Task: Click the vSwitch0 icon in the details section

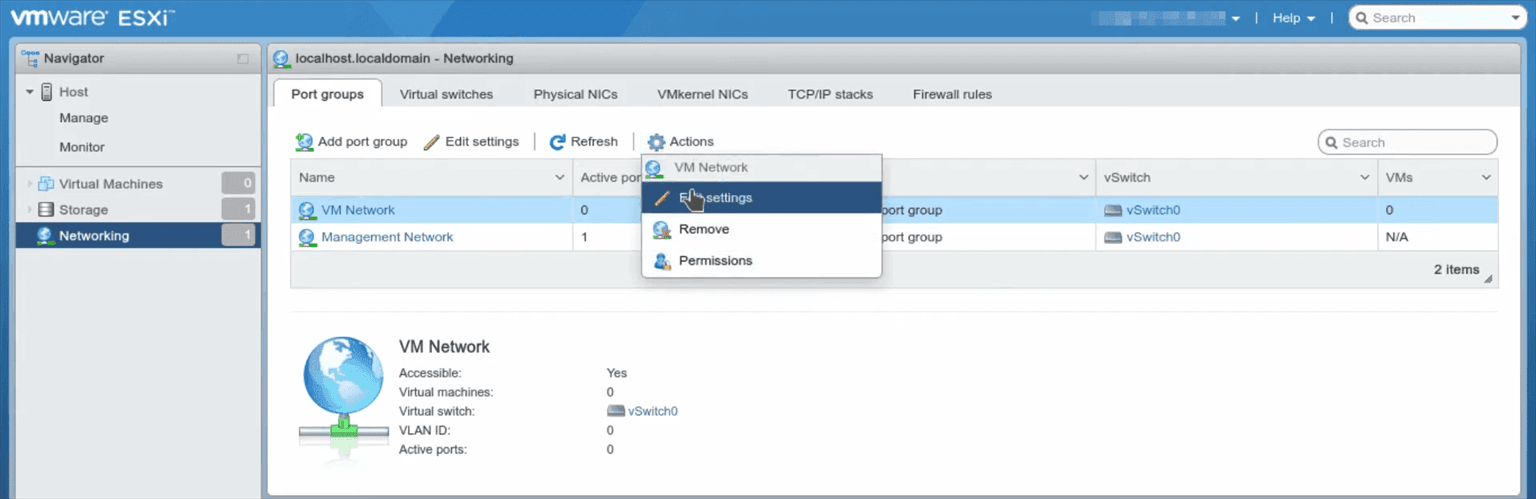Action: (x=616, y=411)
